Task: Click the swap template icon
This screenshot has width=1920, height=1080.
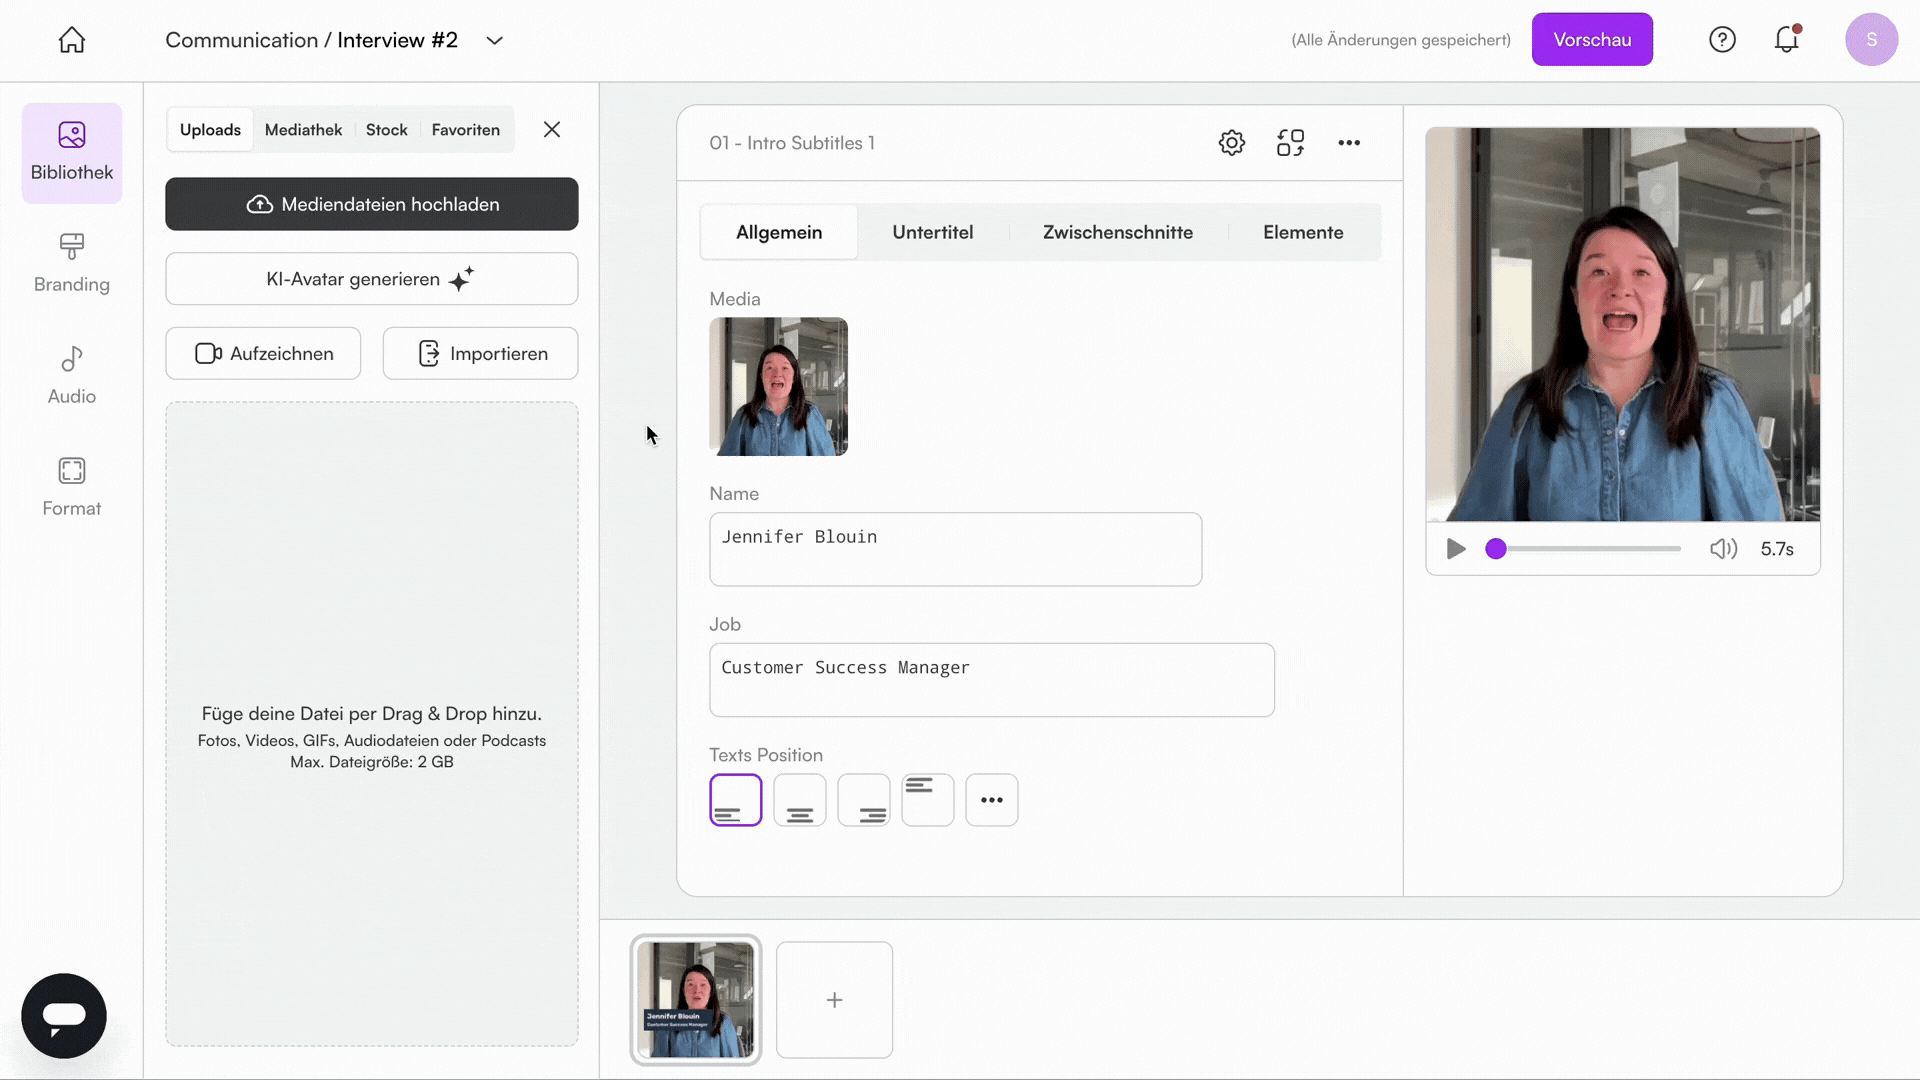Action: point(1290,143)
